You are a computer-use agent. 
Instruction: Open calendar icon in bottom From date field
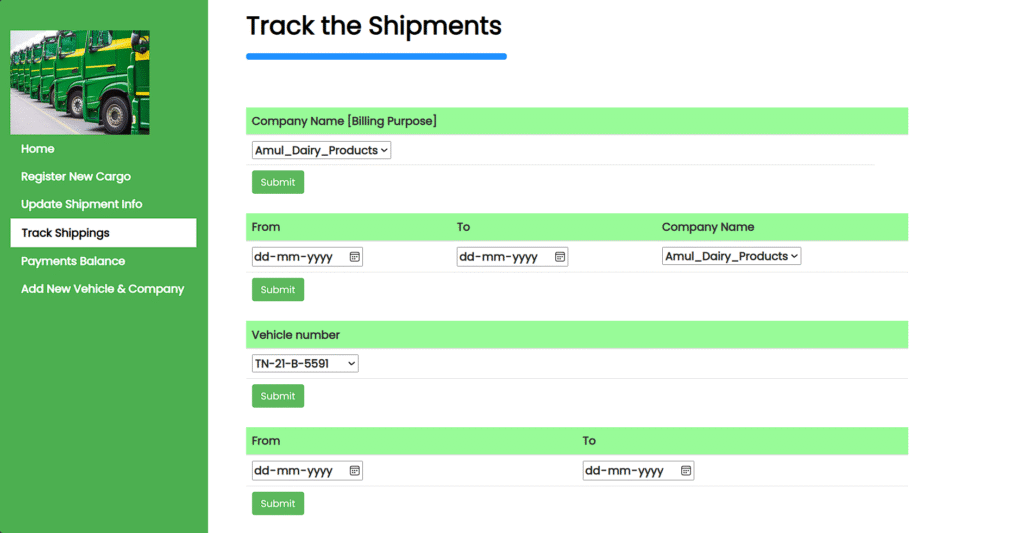pyautogui.click(x=355, y=470)
